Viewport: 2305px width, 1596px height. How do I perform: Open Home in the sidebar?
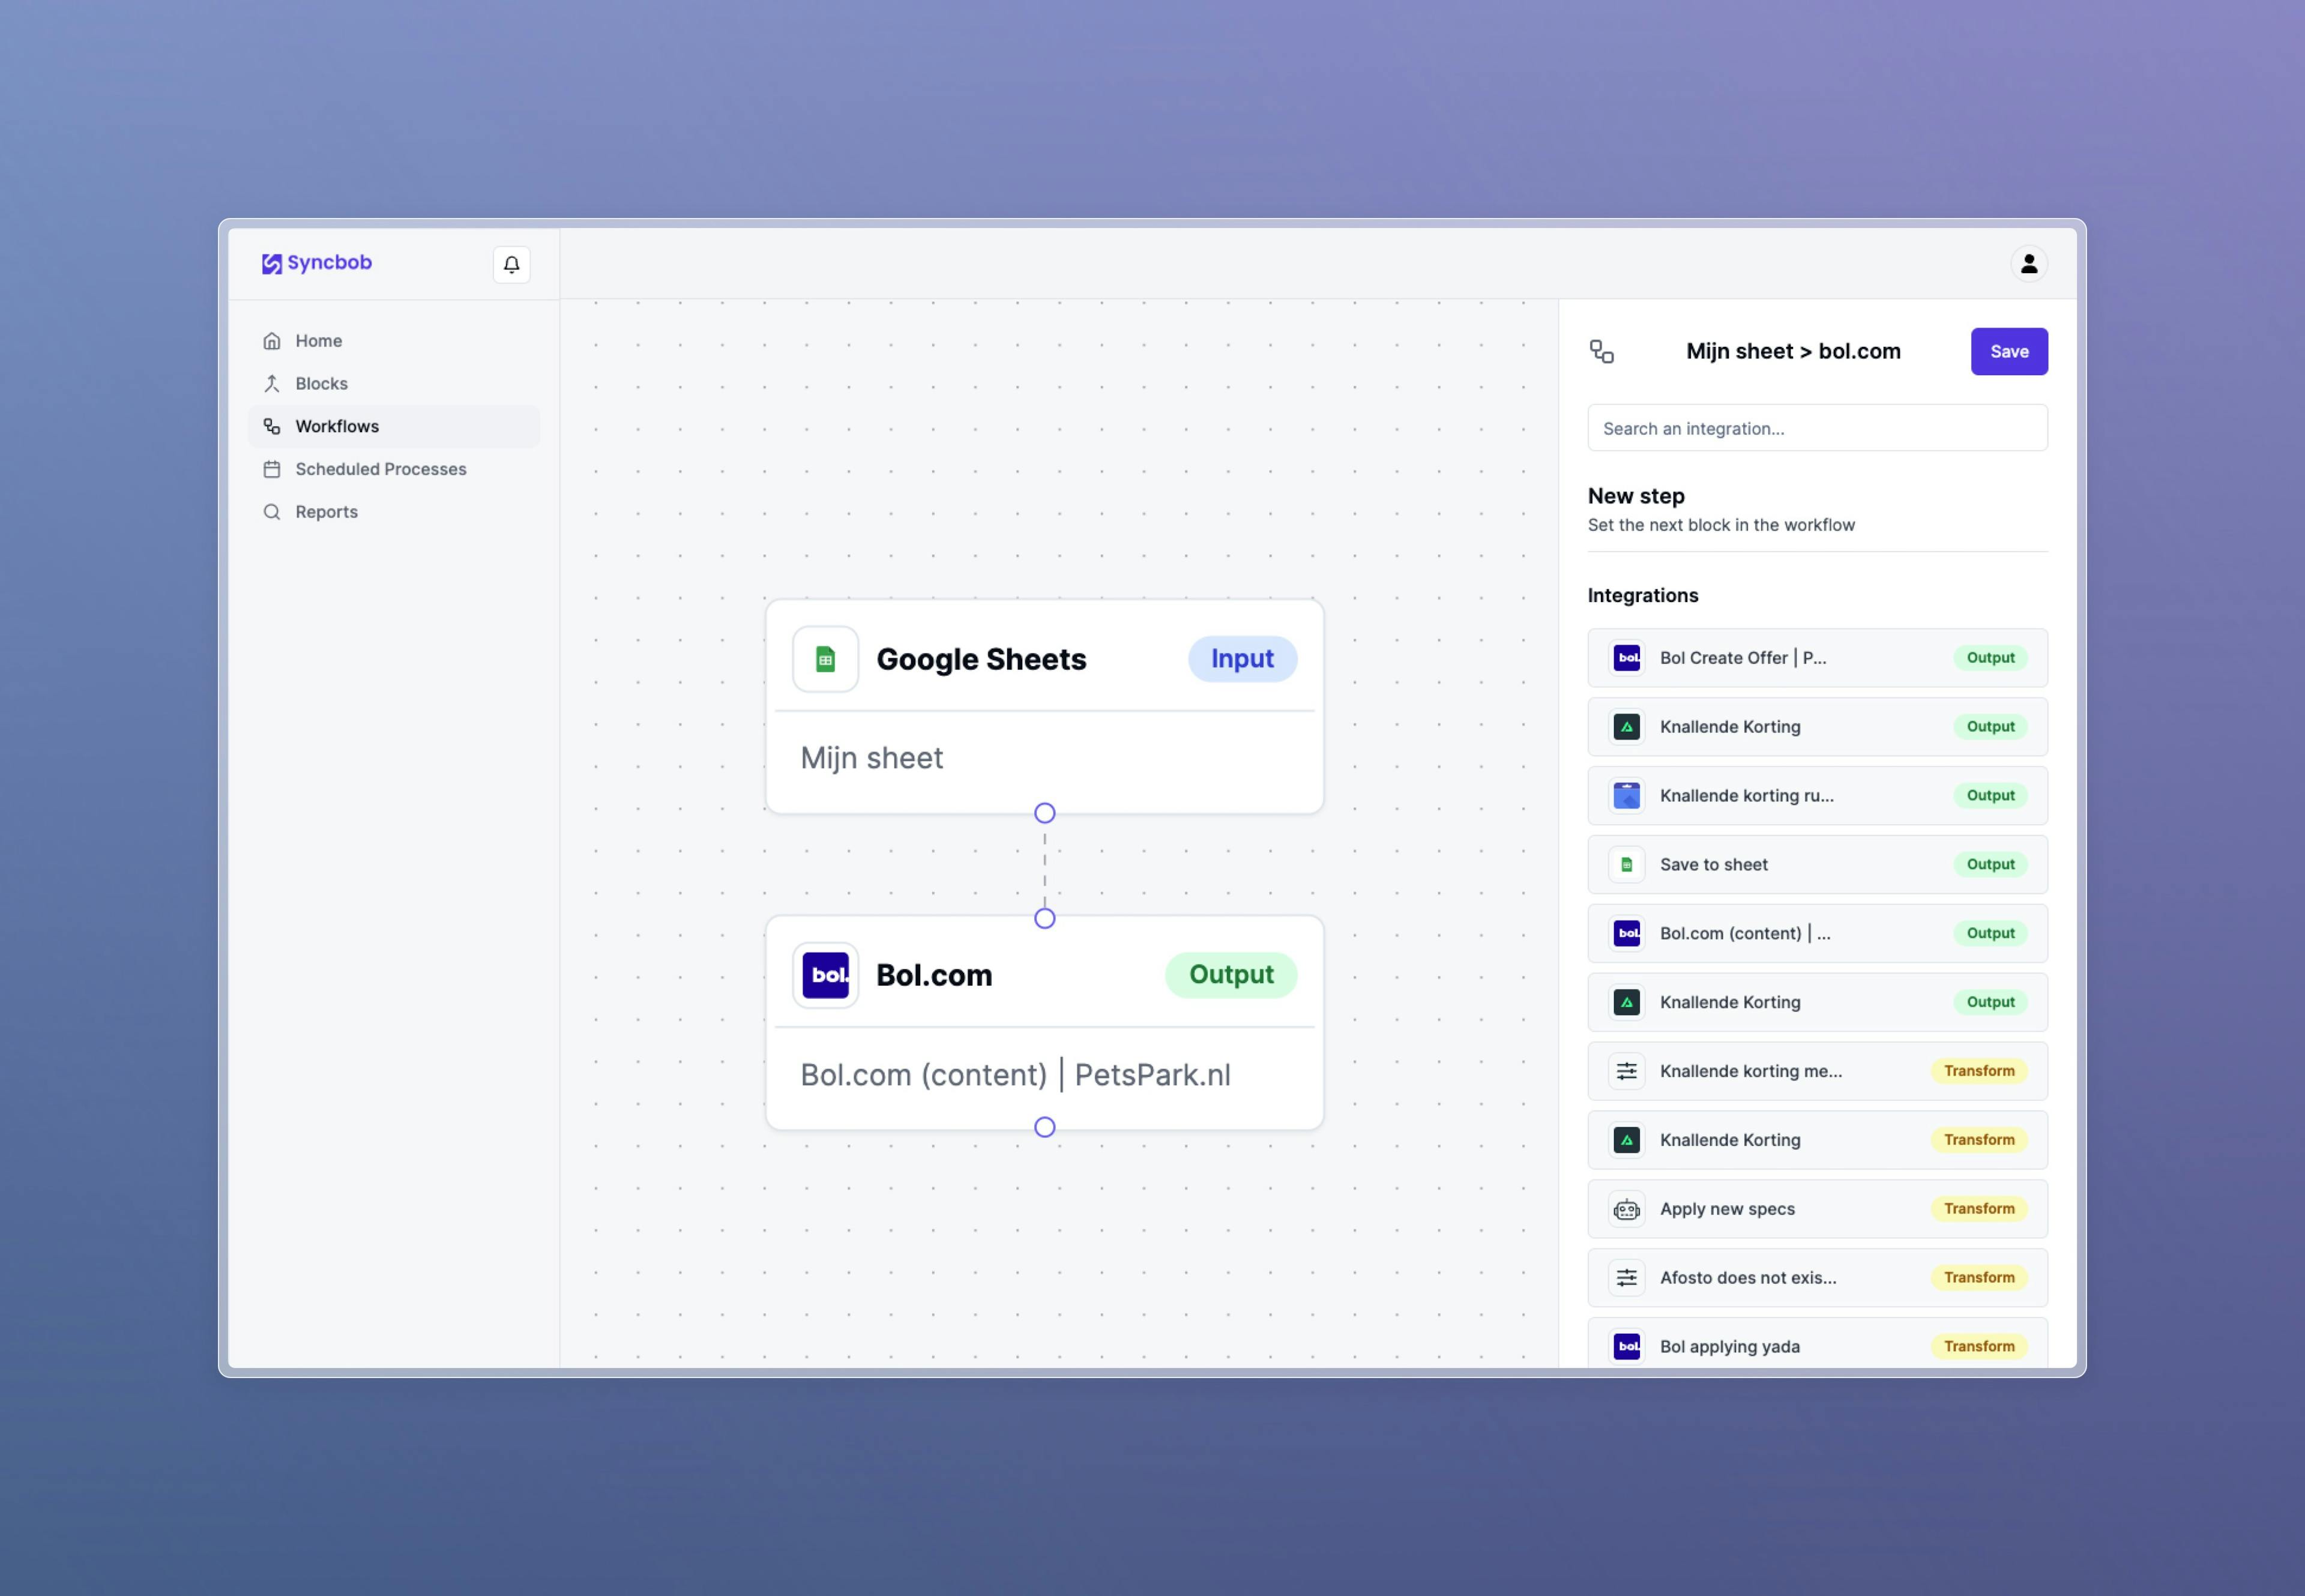[318, 341]
